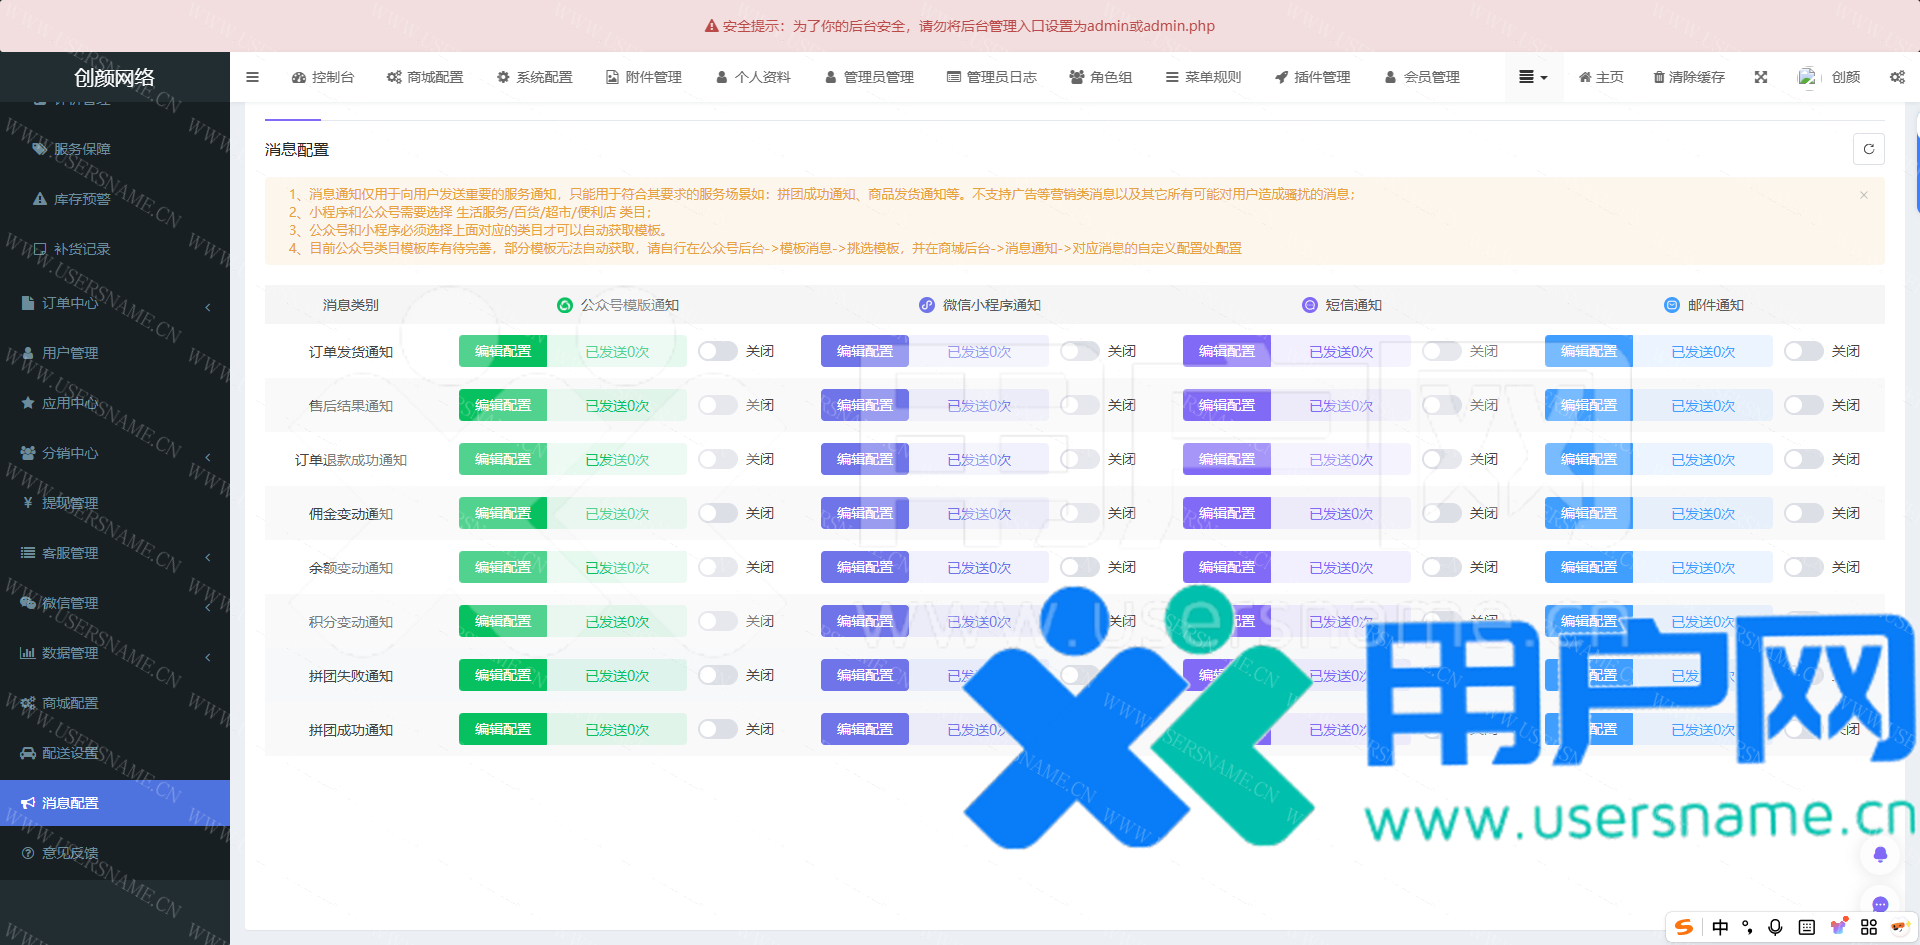The image size is (1920, 945).
Task: Click the refresh icon beside 消息配置 heading
Action: coord(1868,149)
